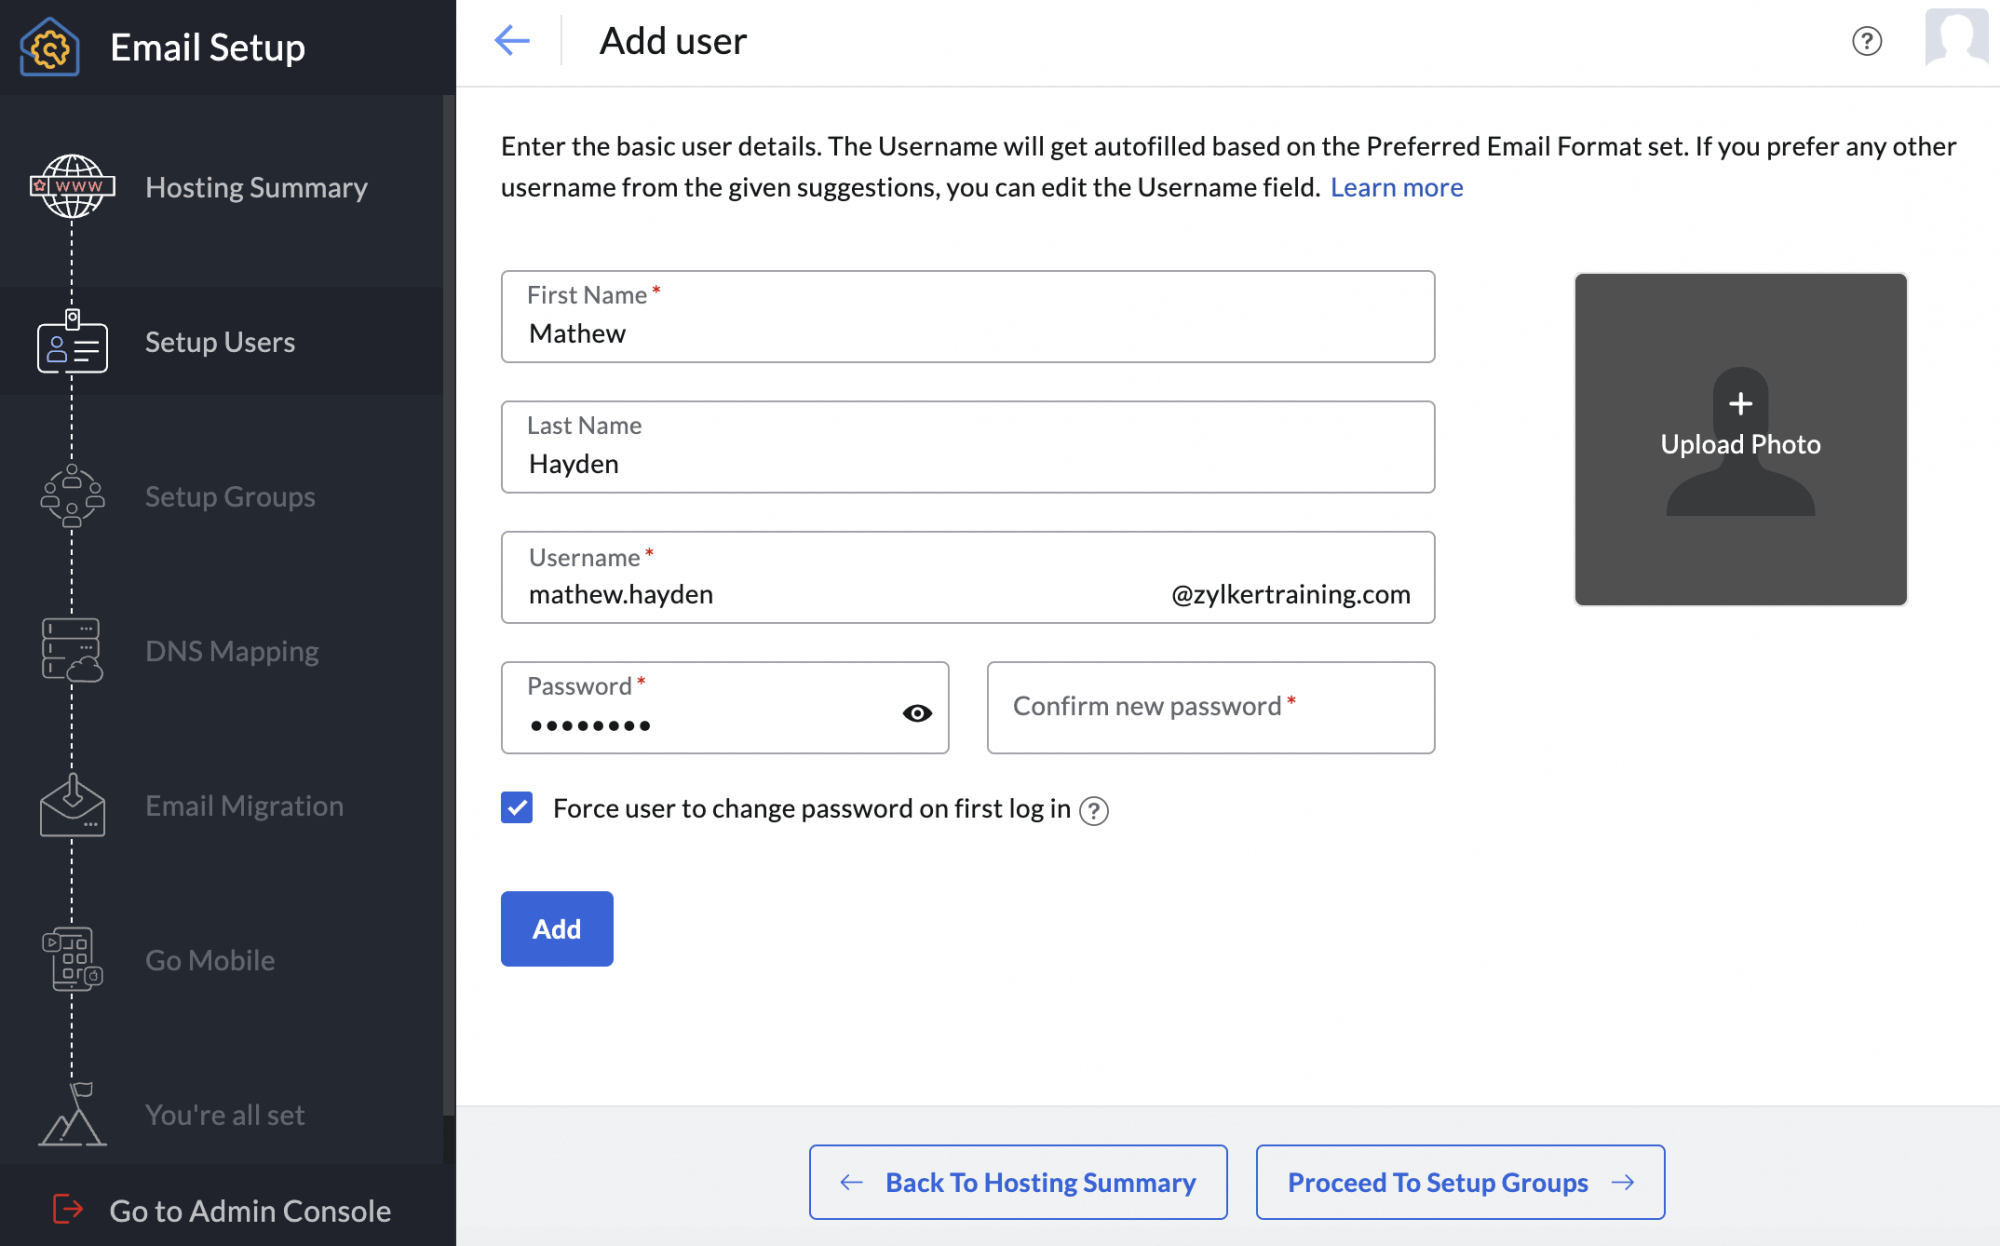
Task: Click Proceed To Setup Groups button
Action: [x=1460, y=1182]
